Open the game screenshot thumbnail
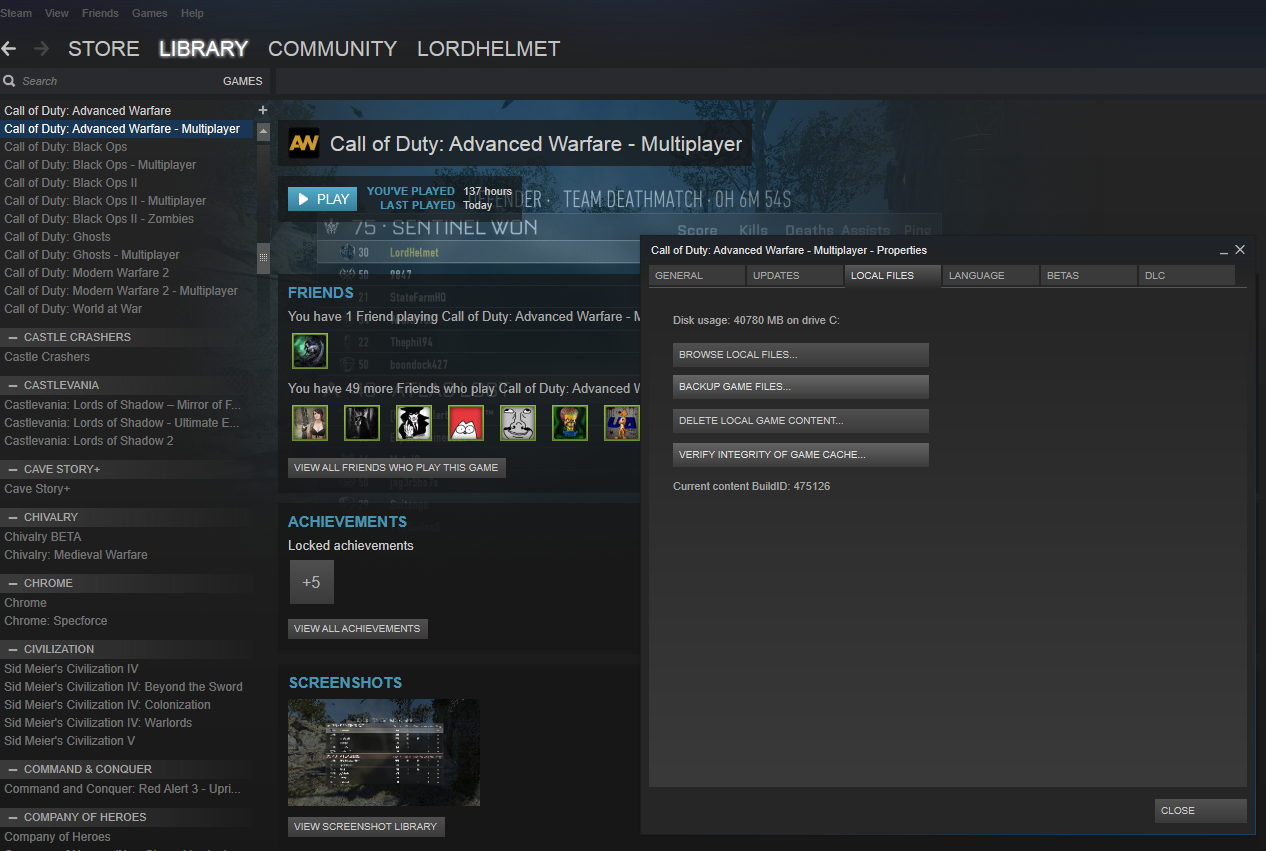Screen dimensions: 1266x851 (384, 752)
